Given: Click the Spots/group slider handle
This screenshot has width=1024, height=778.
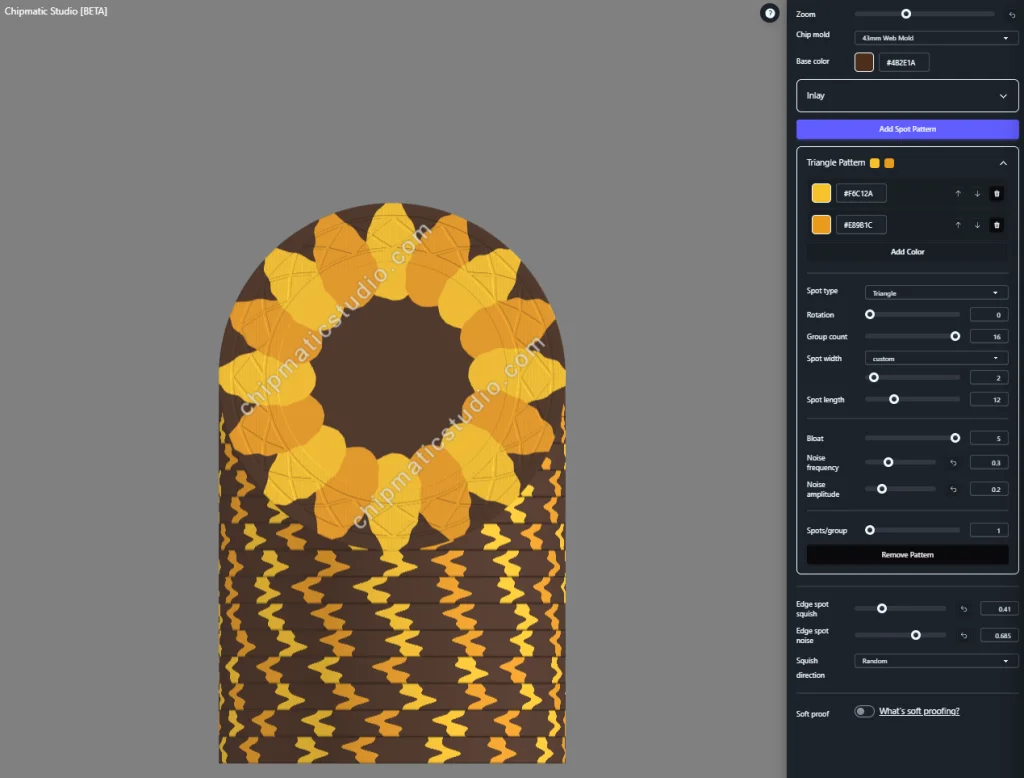Looking at the screenshot, I should 870,530.
